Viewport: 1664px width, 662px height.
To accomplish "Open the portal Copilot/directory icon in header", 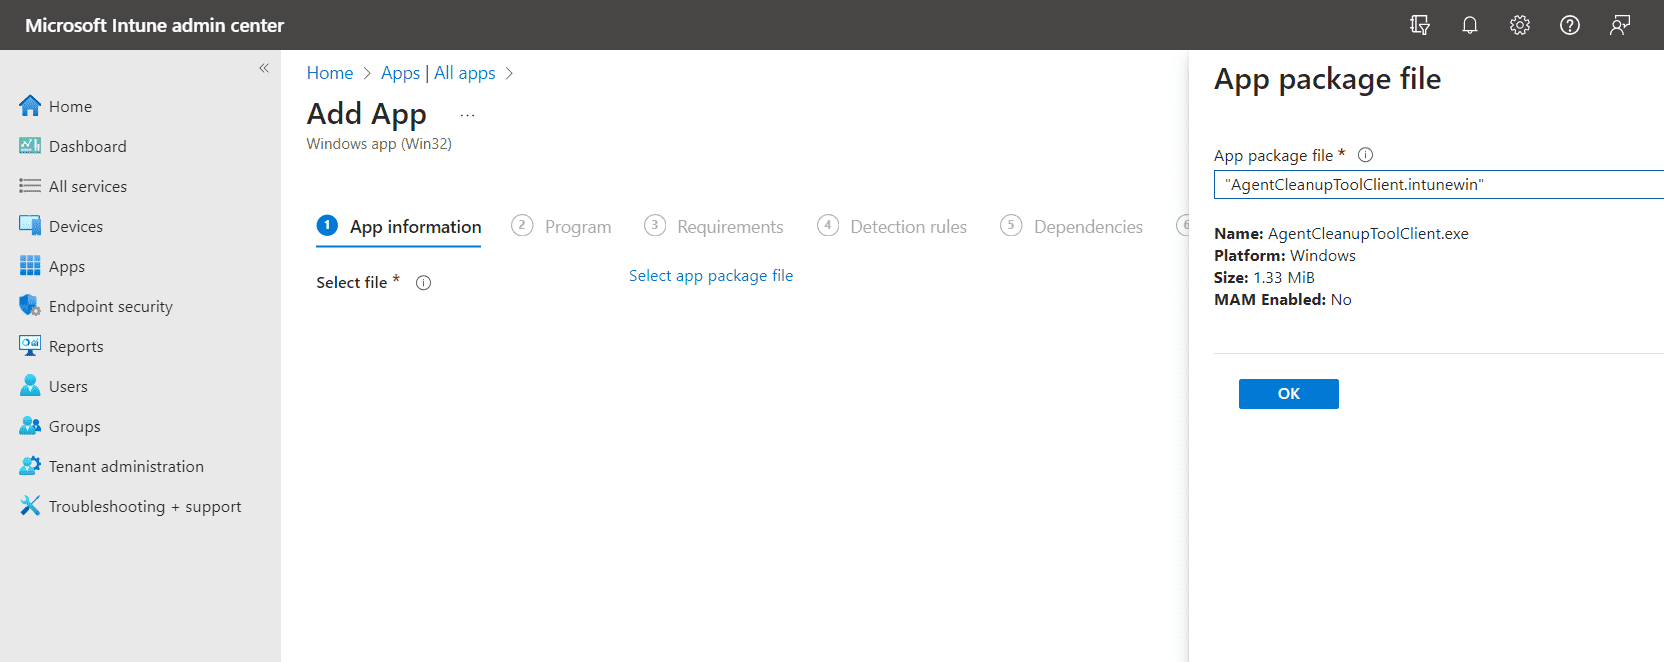I will pyautogui.click(x=1419, y=25).
